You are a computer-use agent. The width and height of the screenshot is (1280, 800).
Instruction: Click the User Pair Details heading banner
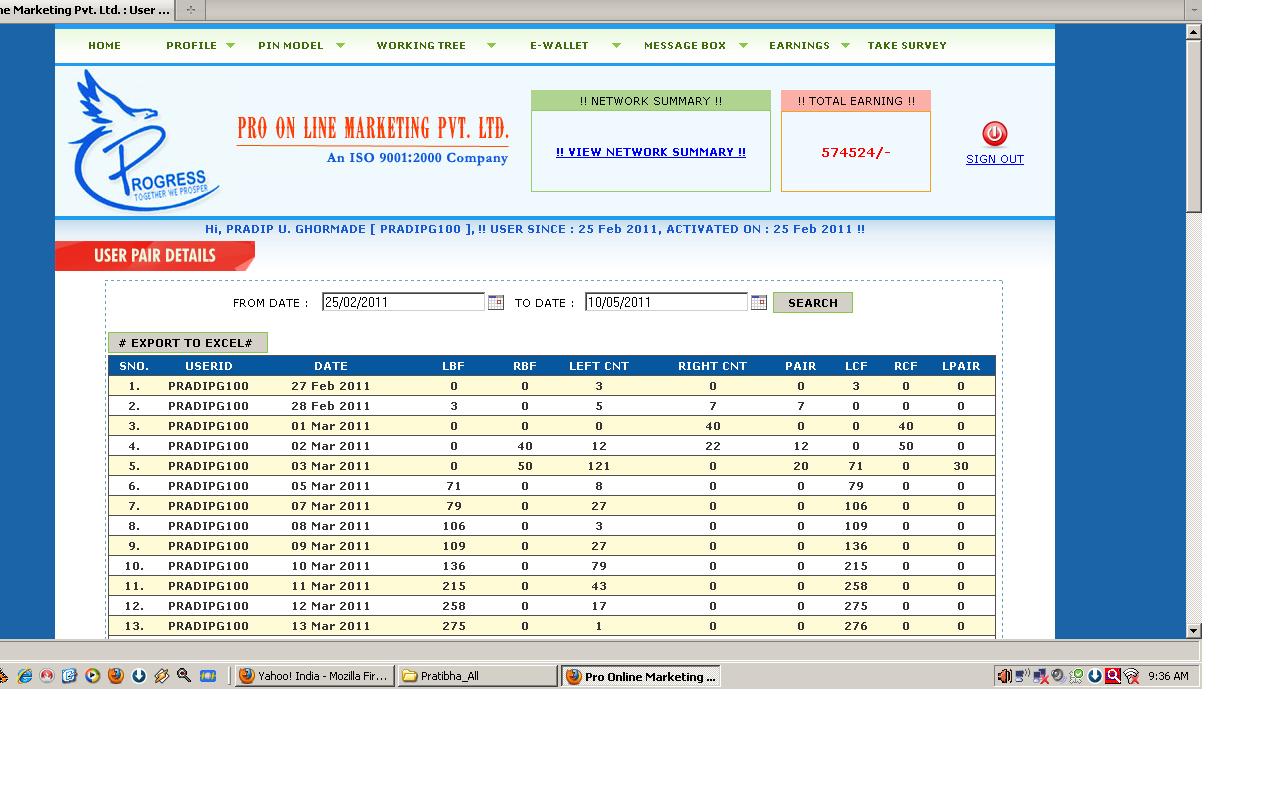pyautogui.click(x=155, y=255)
